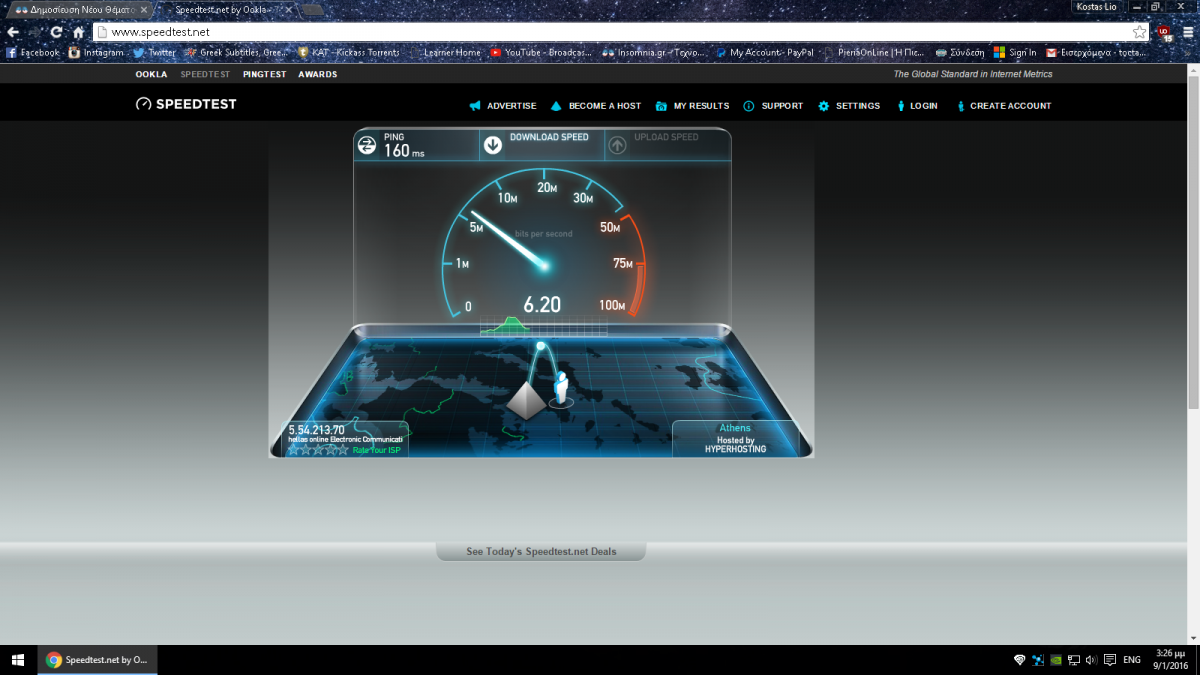Click the Athens server label
This screenshot has width=1200, height=675.
click(x=735, y=428)
